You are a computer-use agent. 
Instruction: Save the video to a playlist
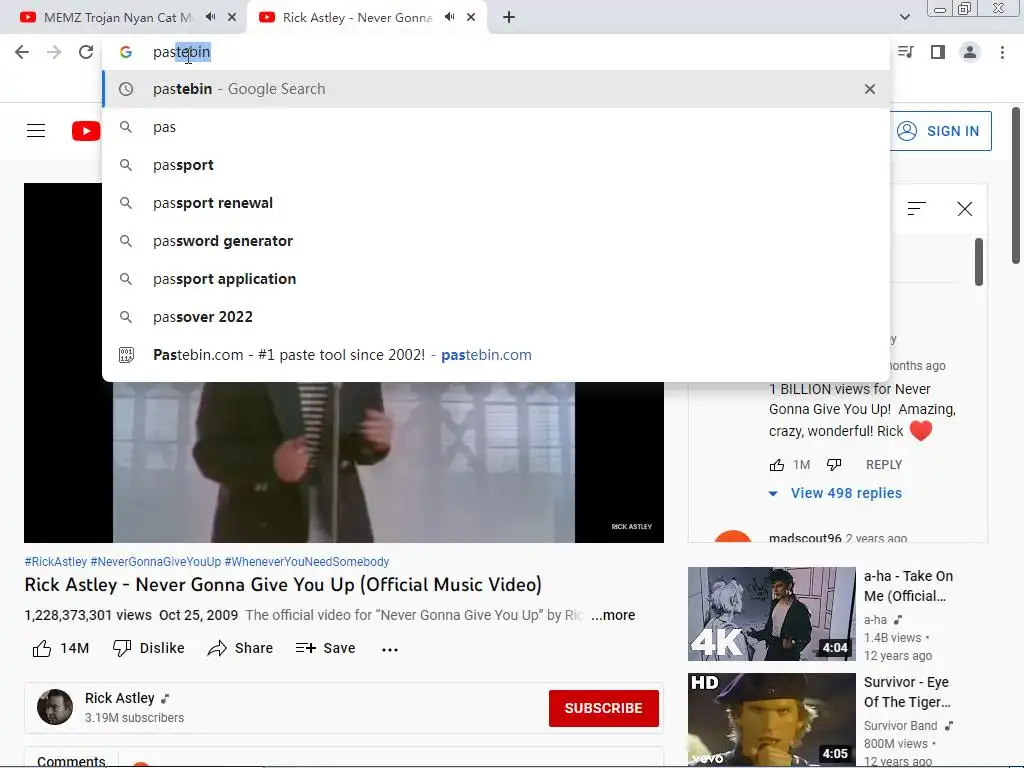pyautogui.click(x=325, y=648)
